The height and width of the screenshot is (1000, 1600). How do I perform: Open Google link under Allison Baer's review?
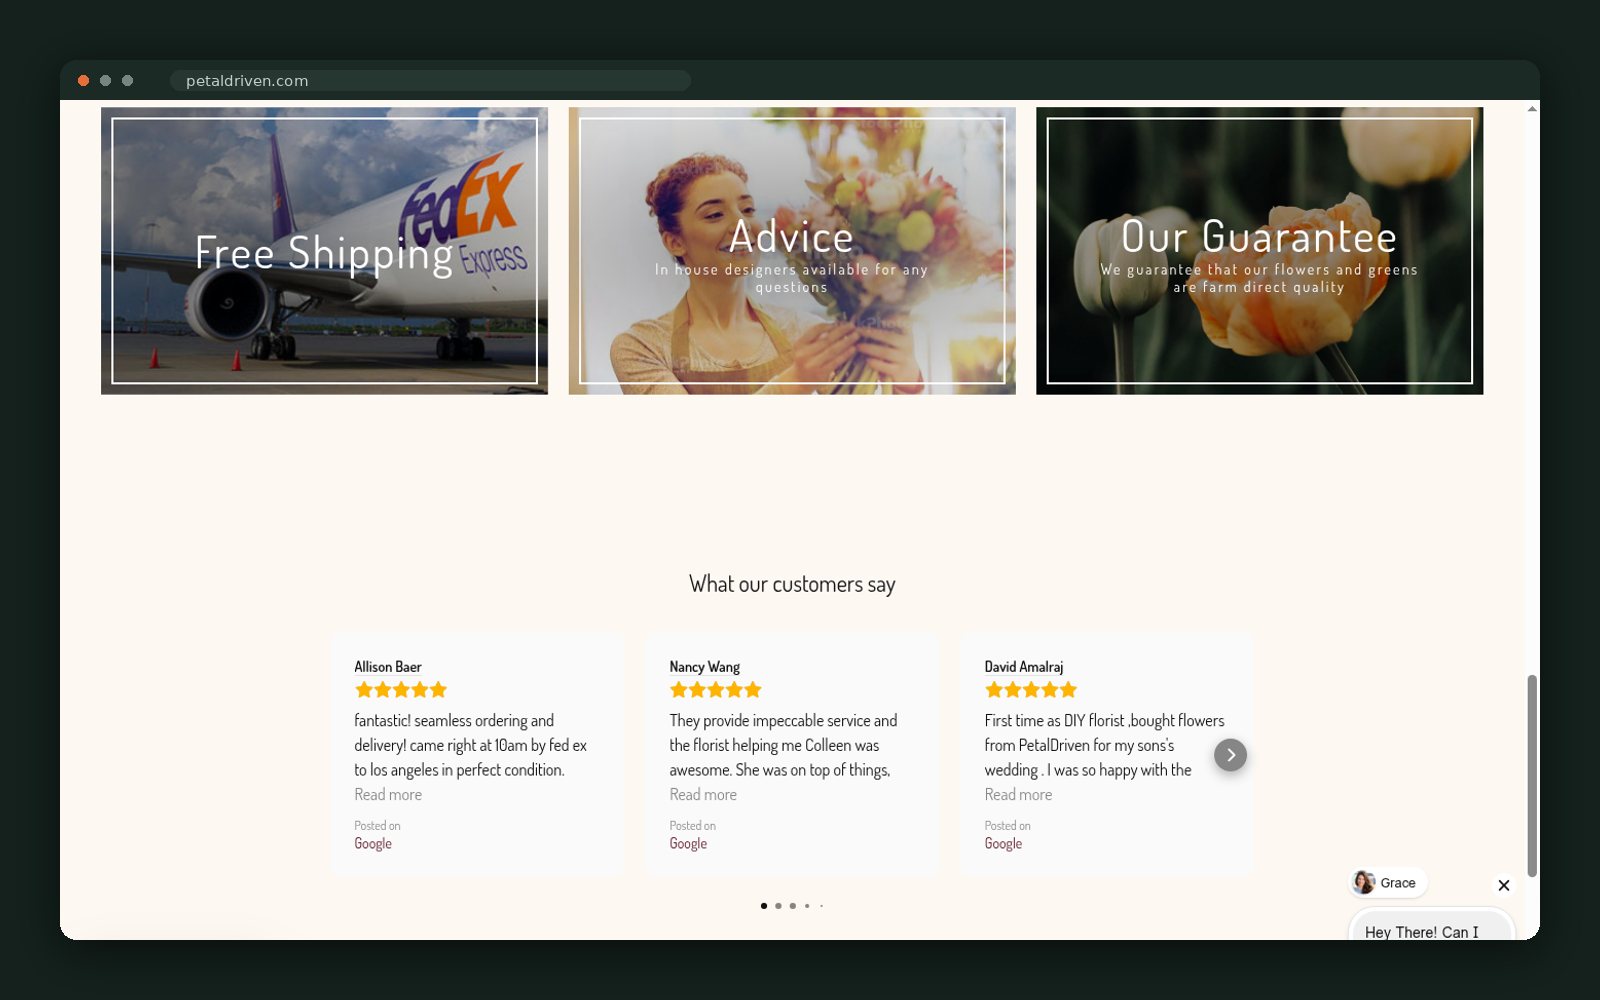pyautogui.click(x=373, y=843)
